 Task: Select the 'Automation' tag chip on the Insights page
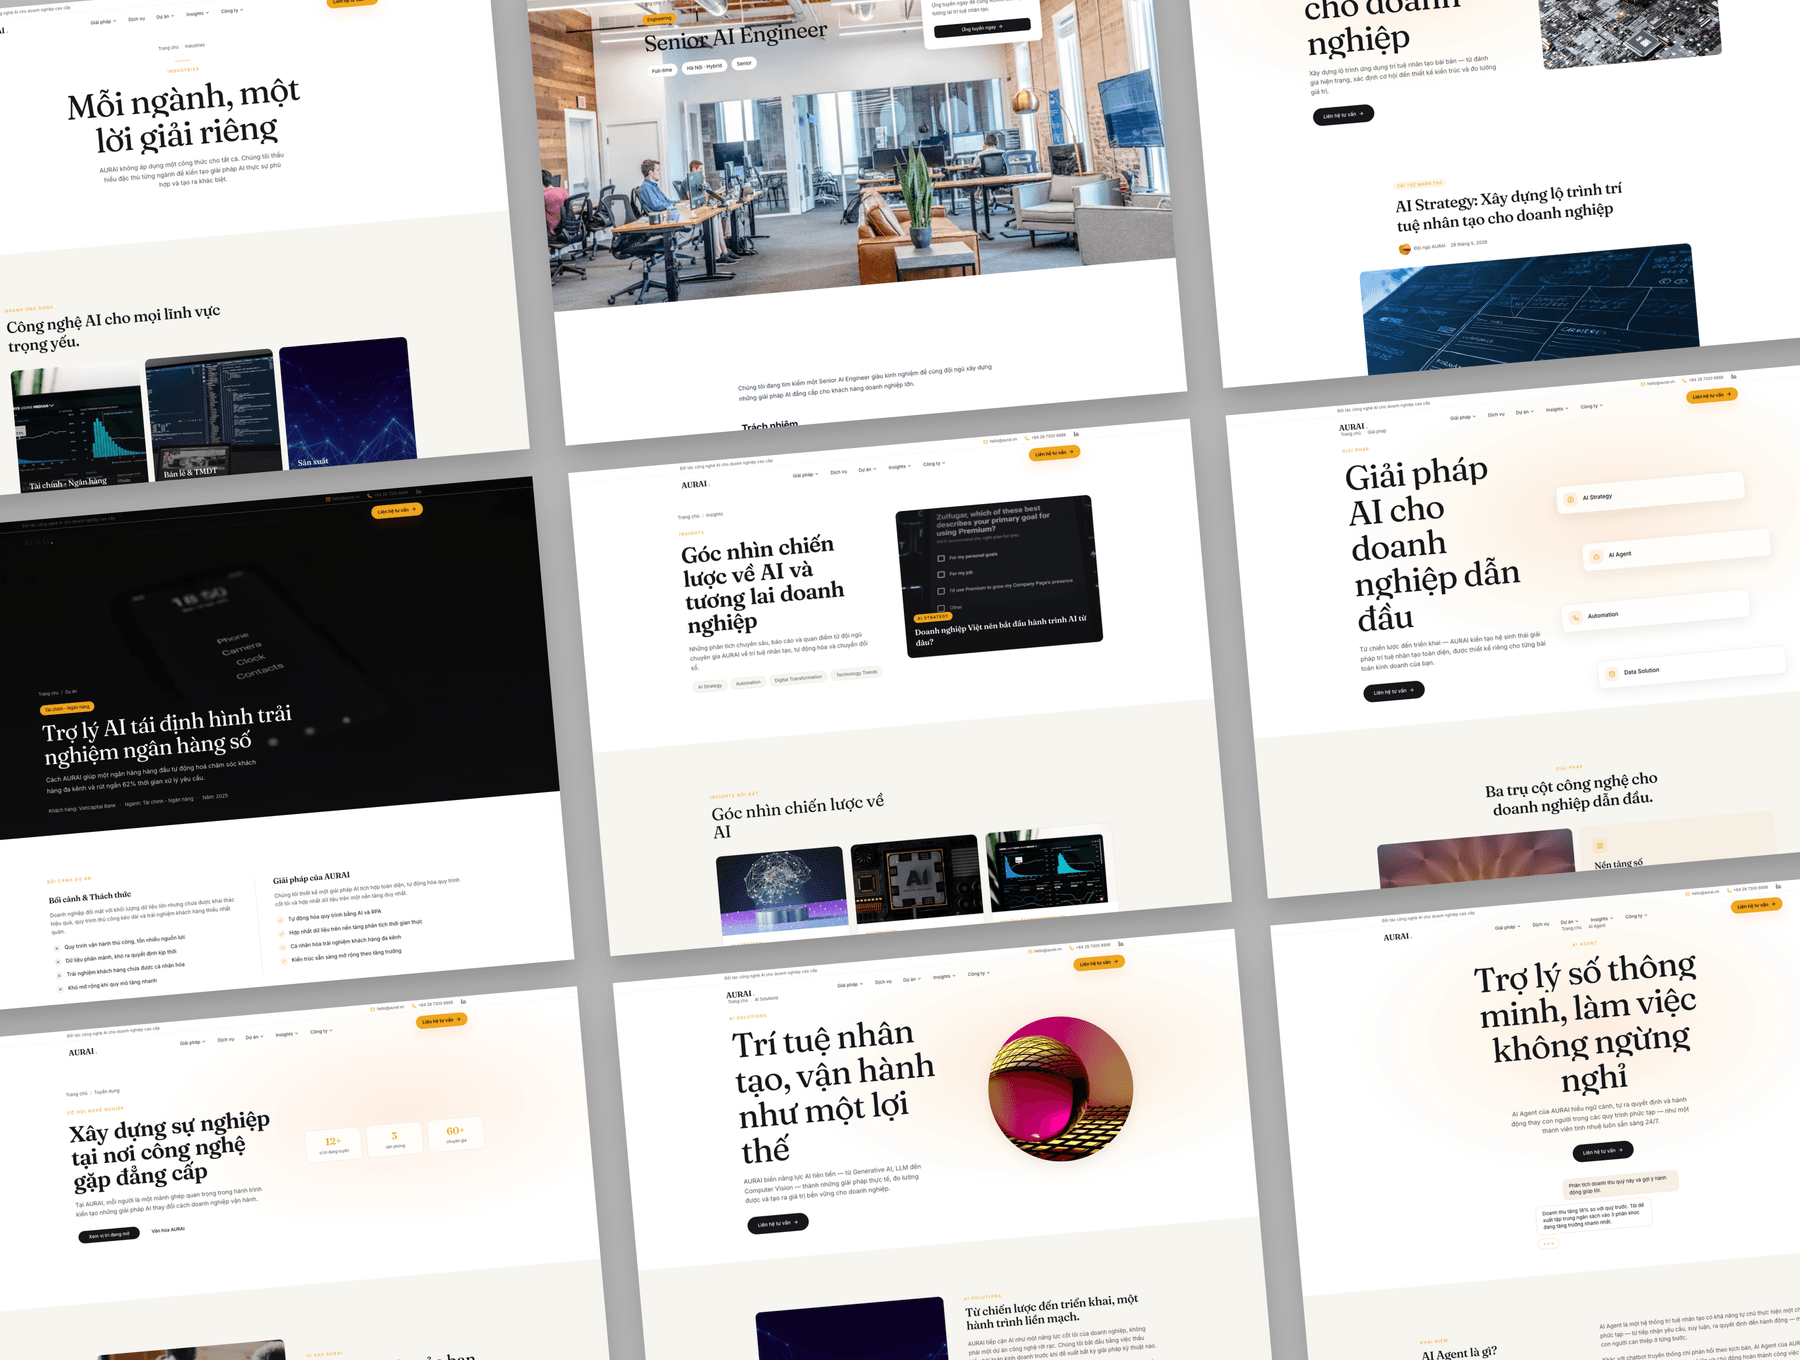[x=748, y=683]
